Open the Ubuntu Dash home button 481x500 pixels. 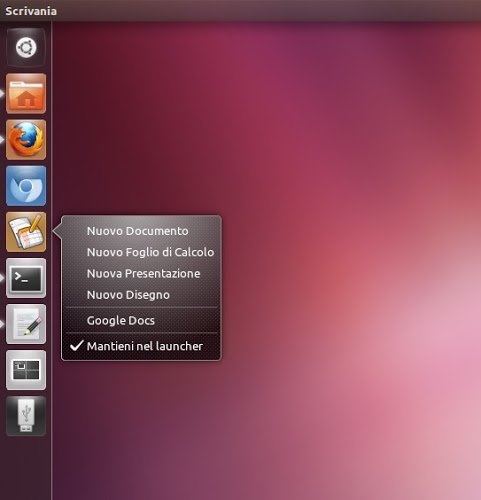click(x=26, y=47)
